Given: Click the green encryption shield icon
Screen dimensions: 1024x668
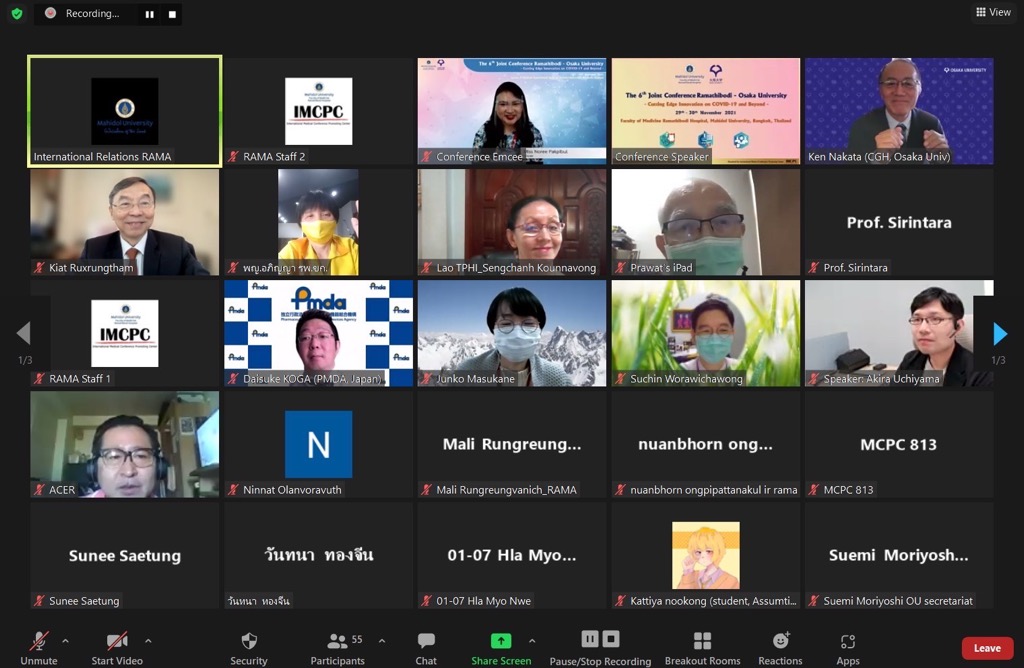Looking at the screenshot, I should click(x=16, y=14).
